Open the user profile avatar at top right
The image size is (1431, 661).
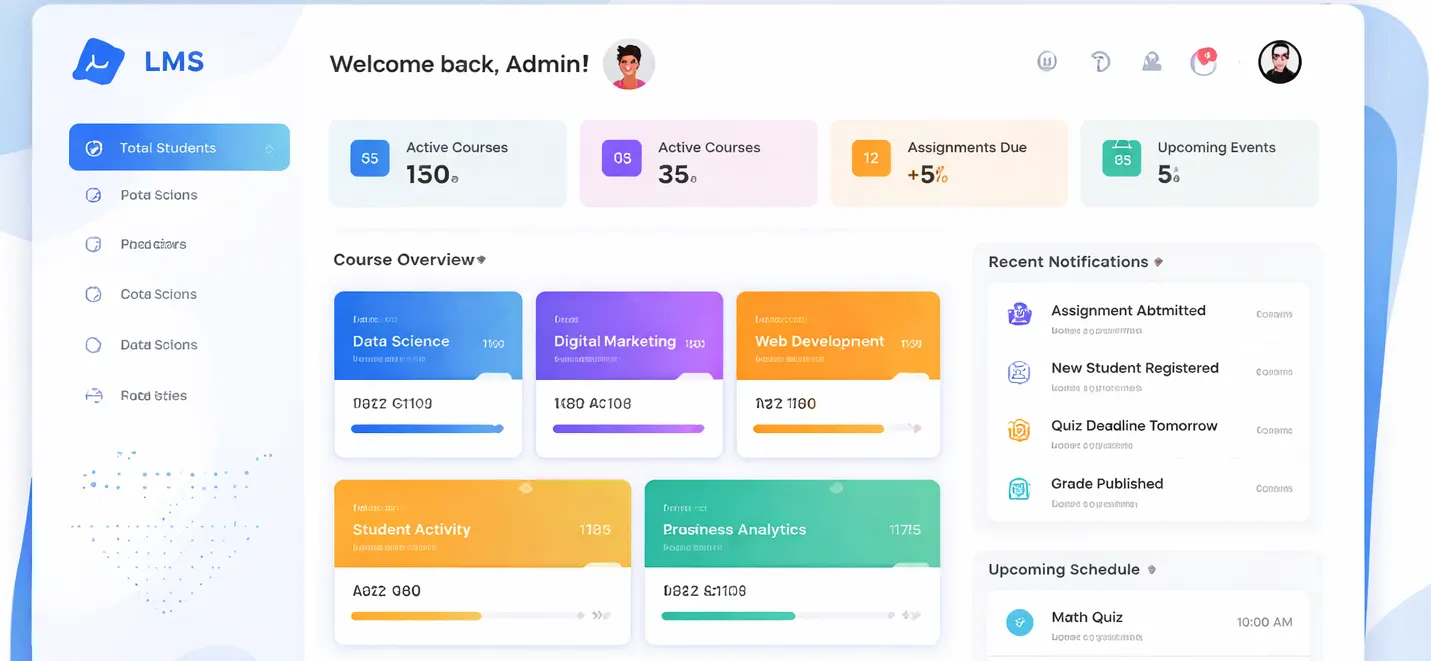[x=1279, y=62]
